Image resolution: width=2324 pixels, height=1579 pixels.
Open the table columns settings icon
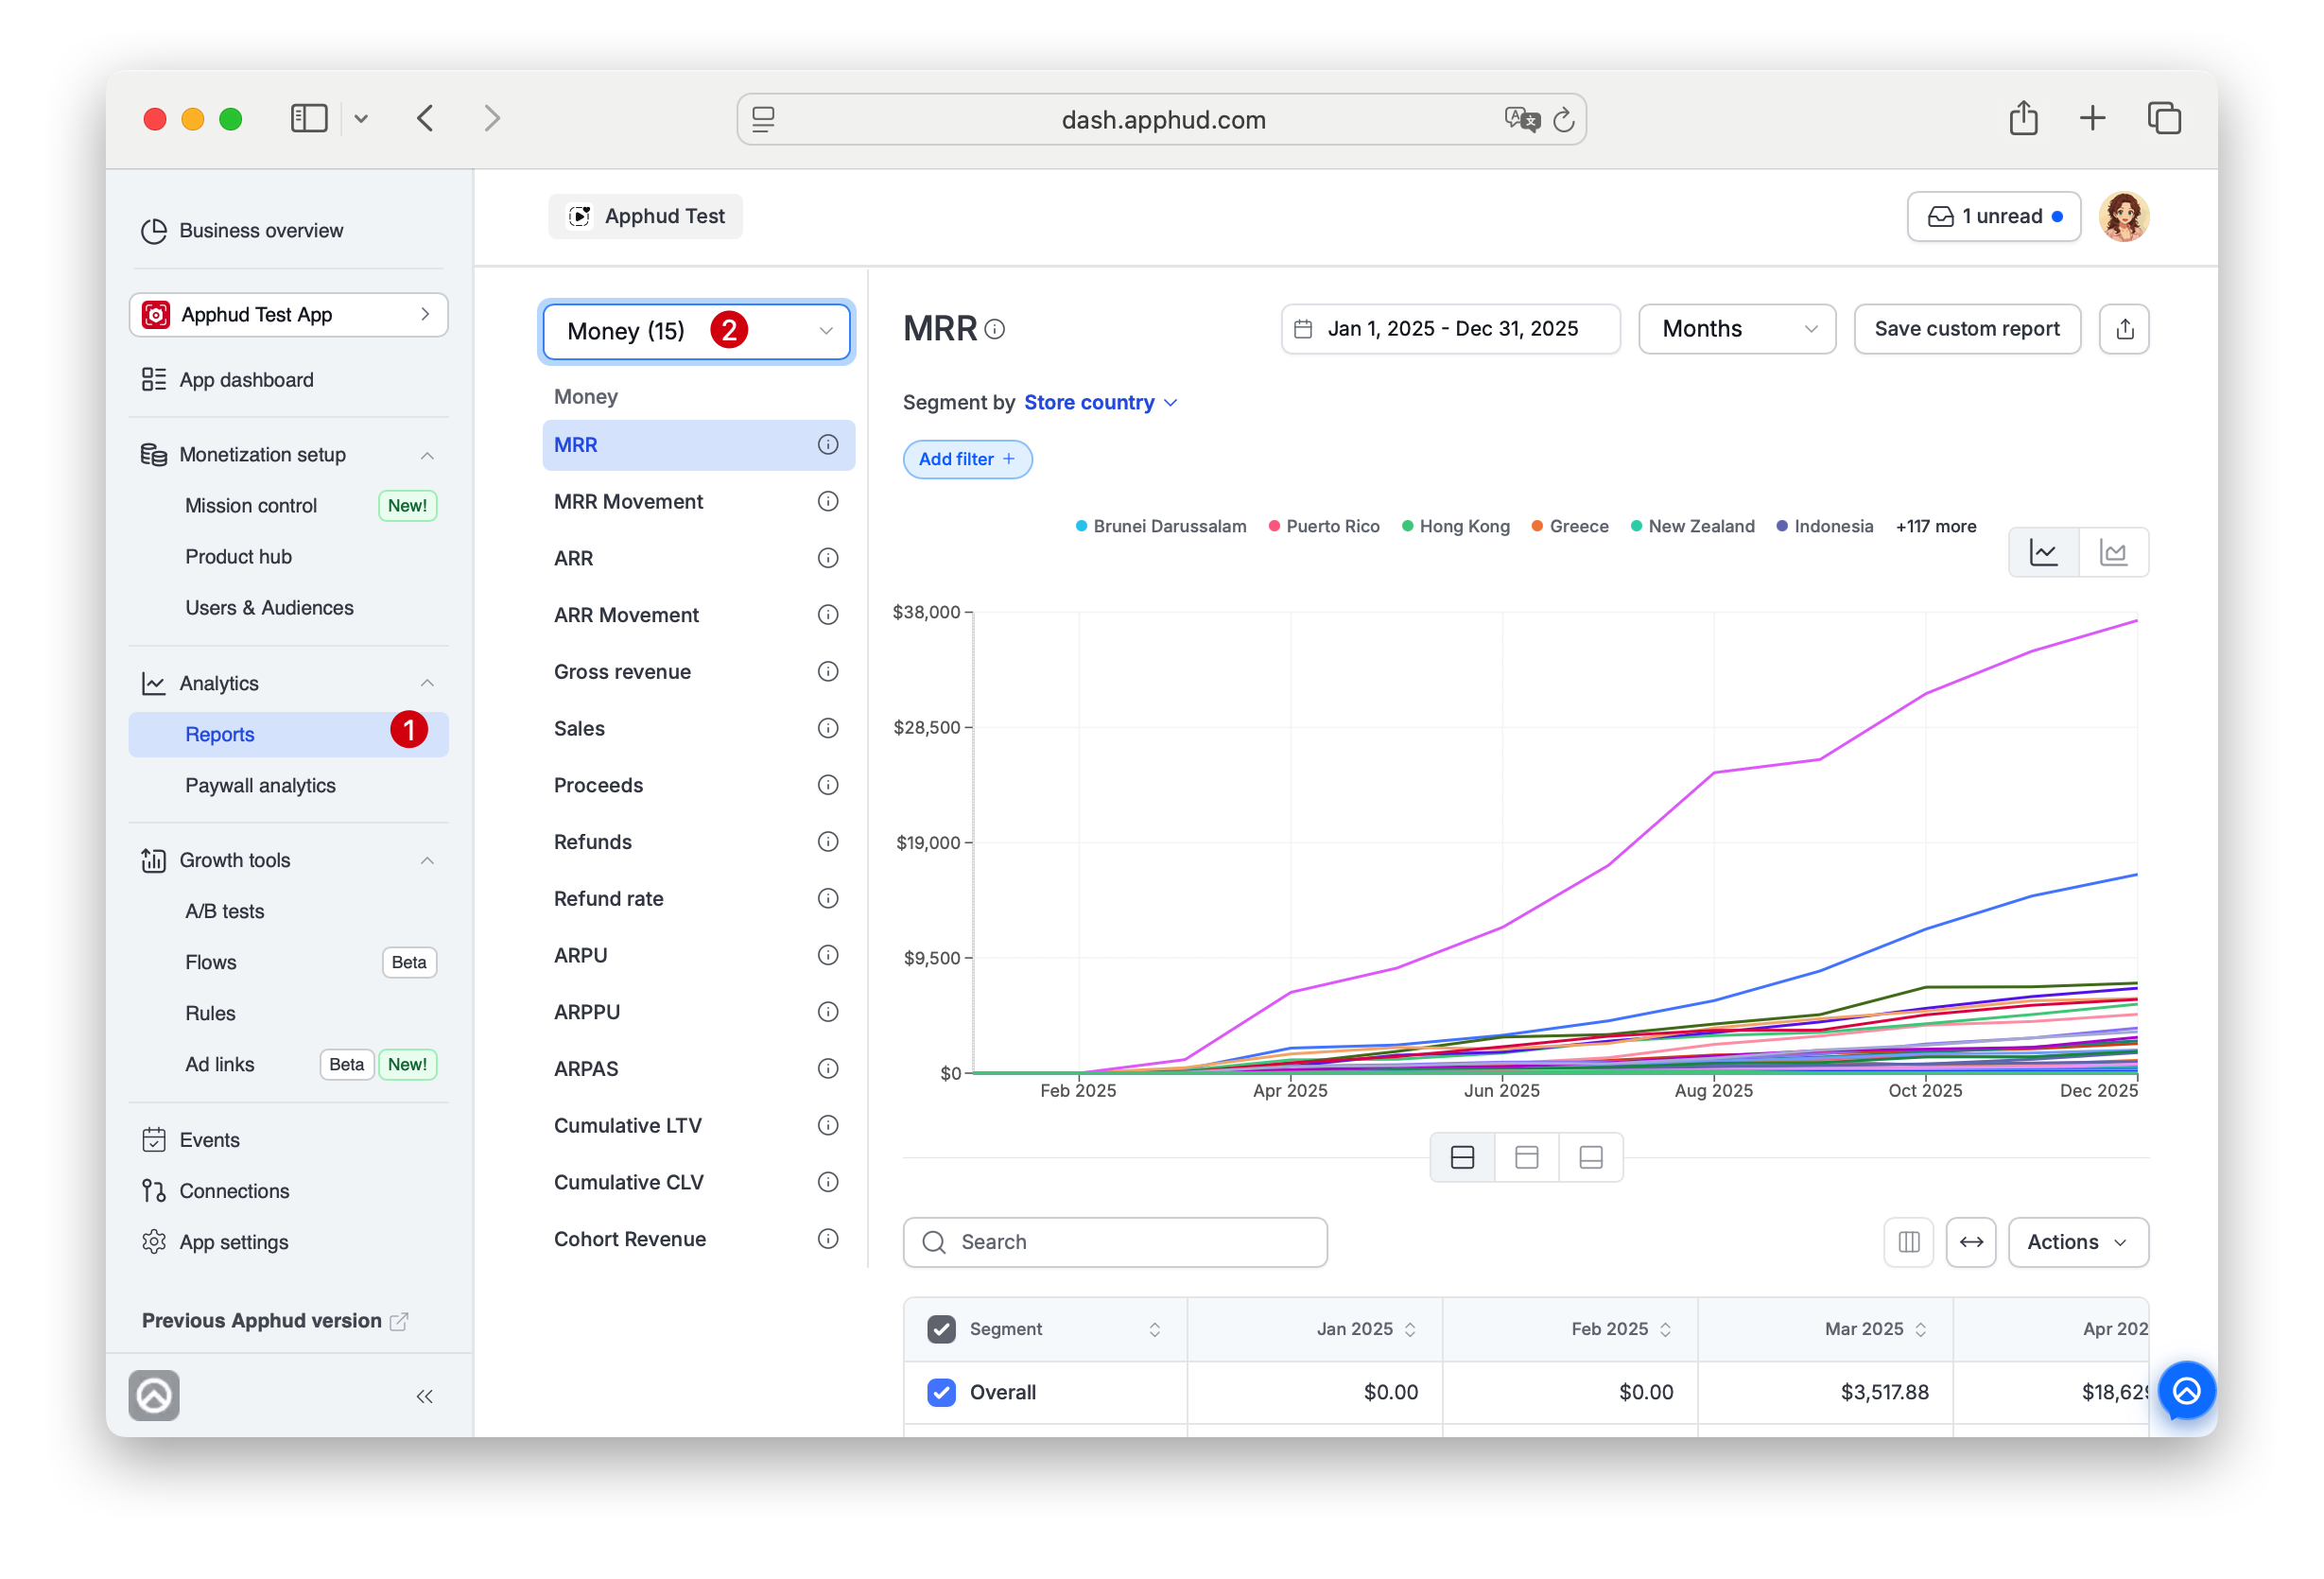[x=1909, y=1242]
